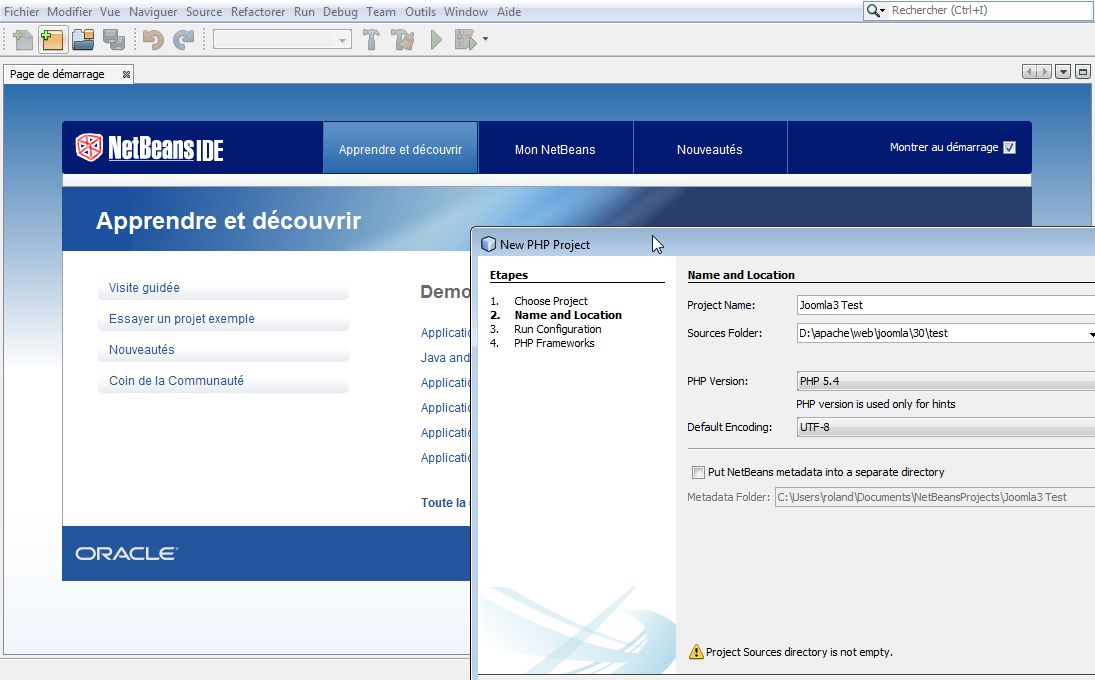Click 'Project Sources directory is not empty' message
The height and width of the screenshot is (680, 1095).
tap(799, 652)
